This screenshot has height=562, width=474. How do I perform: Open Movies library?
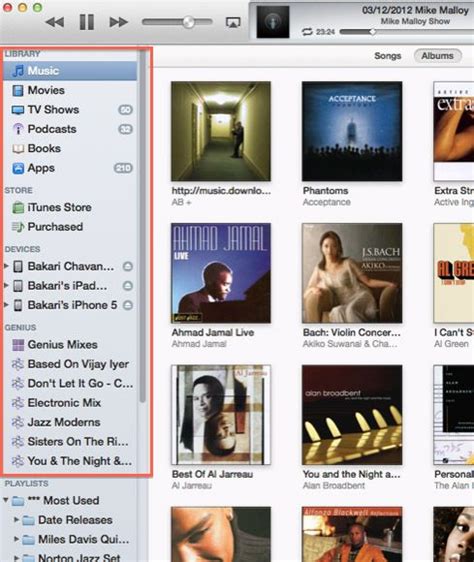pyautogui.click(x=70, y=90)
